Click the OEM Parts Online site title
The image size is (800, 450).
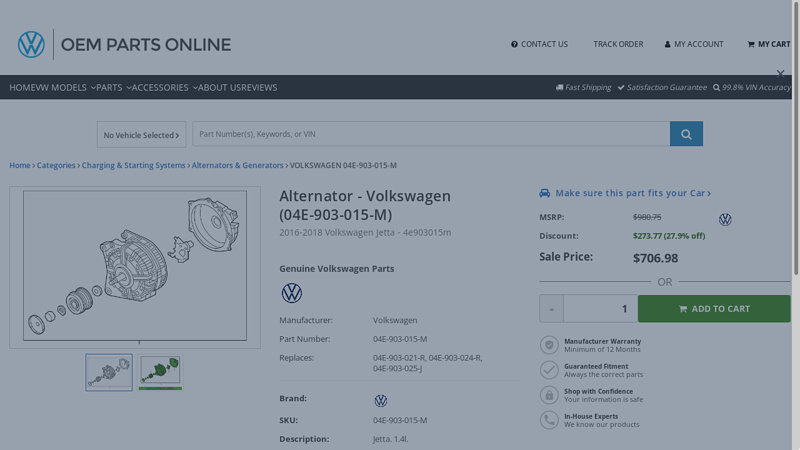[146, 45]
